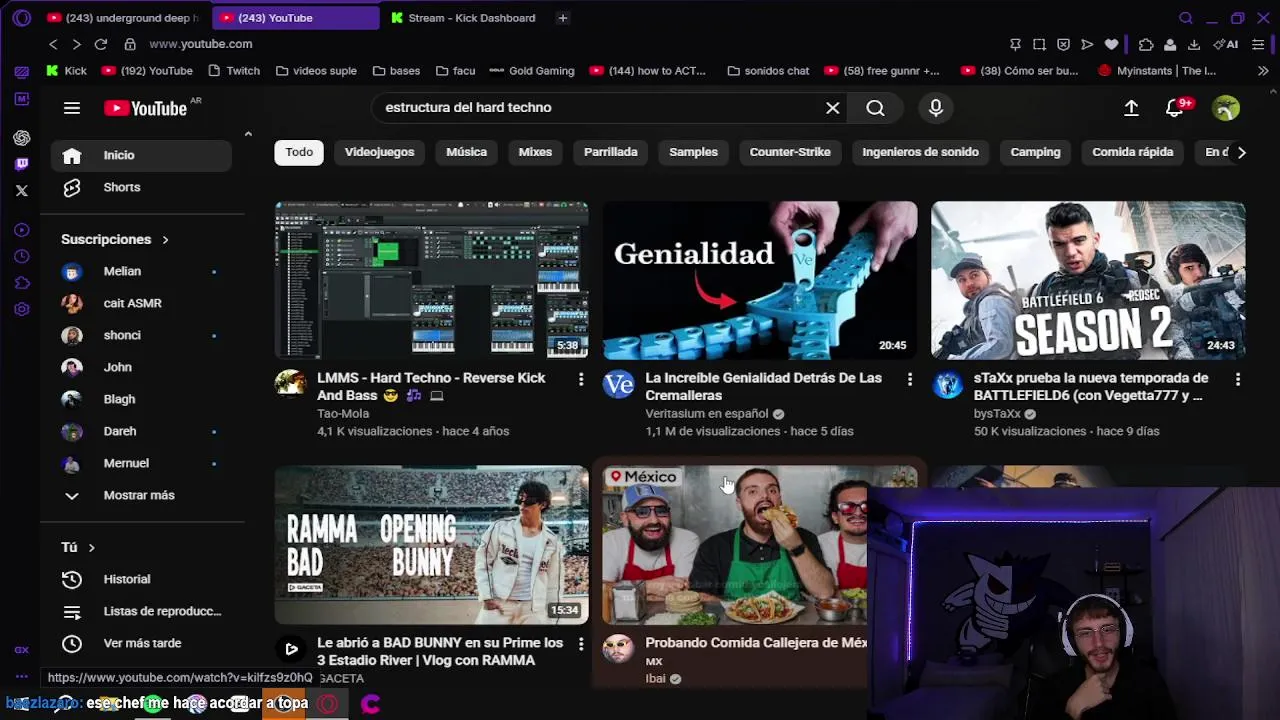Click the browser tab search magnifier

(x=1186, y=18)
